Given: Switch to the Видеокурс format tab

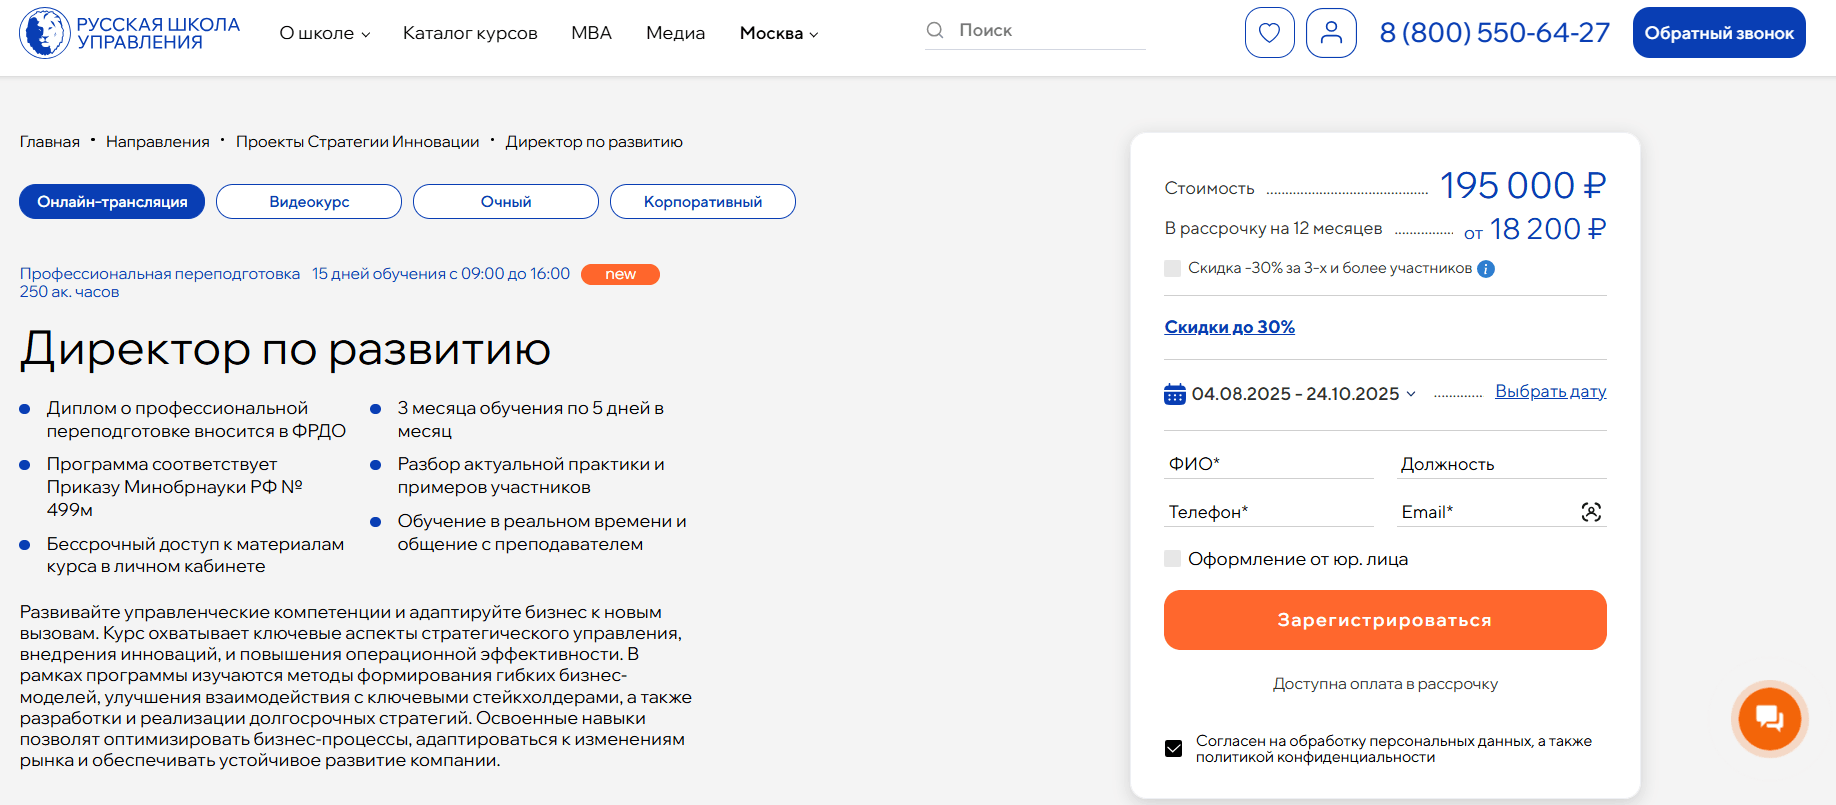Looking at the screenshot, I should pyautogui.click(x=309, y=202).
